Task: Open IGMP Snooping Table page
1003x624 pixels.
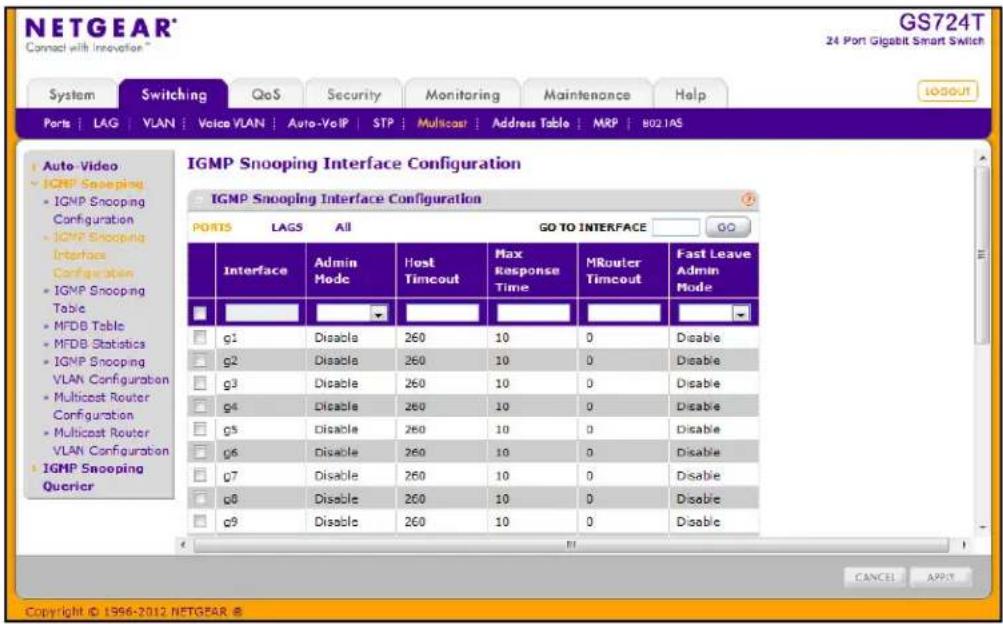Action: pyautogui.click(x=99, y=299)
